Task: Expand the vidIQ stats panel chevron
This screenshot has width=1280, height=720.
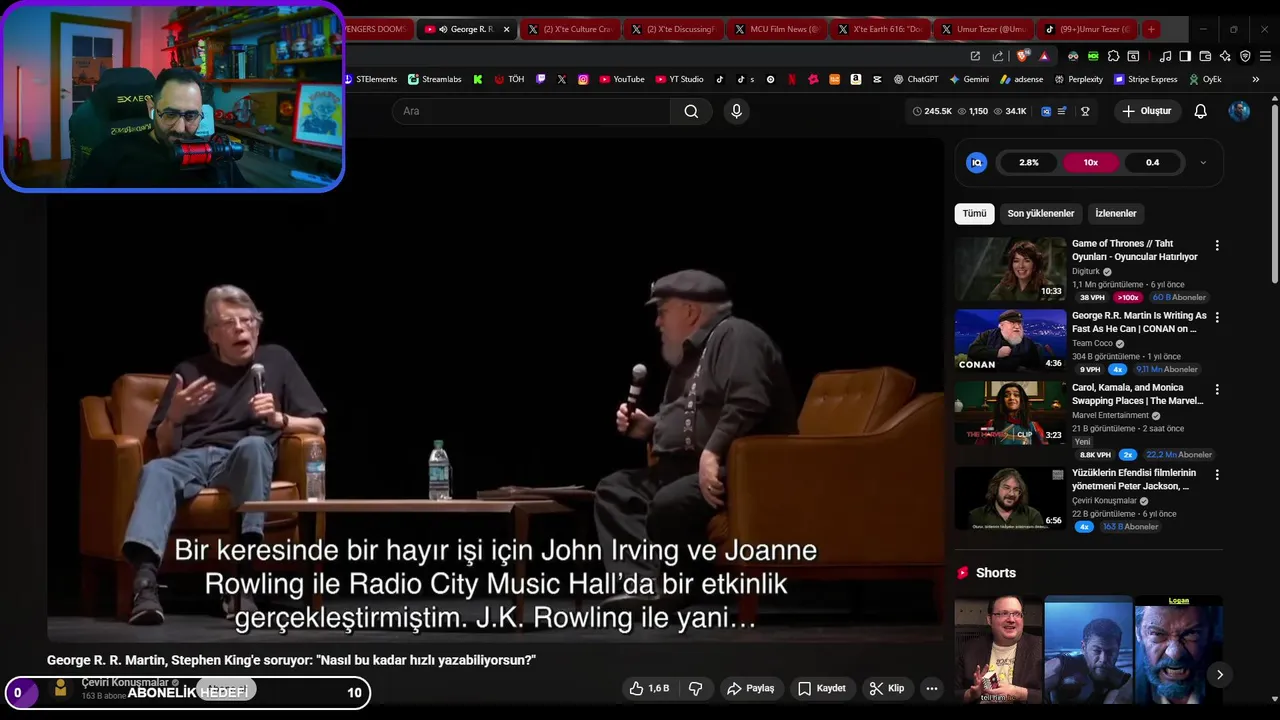Action: 1203,162
